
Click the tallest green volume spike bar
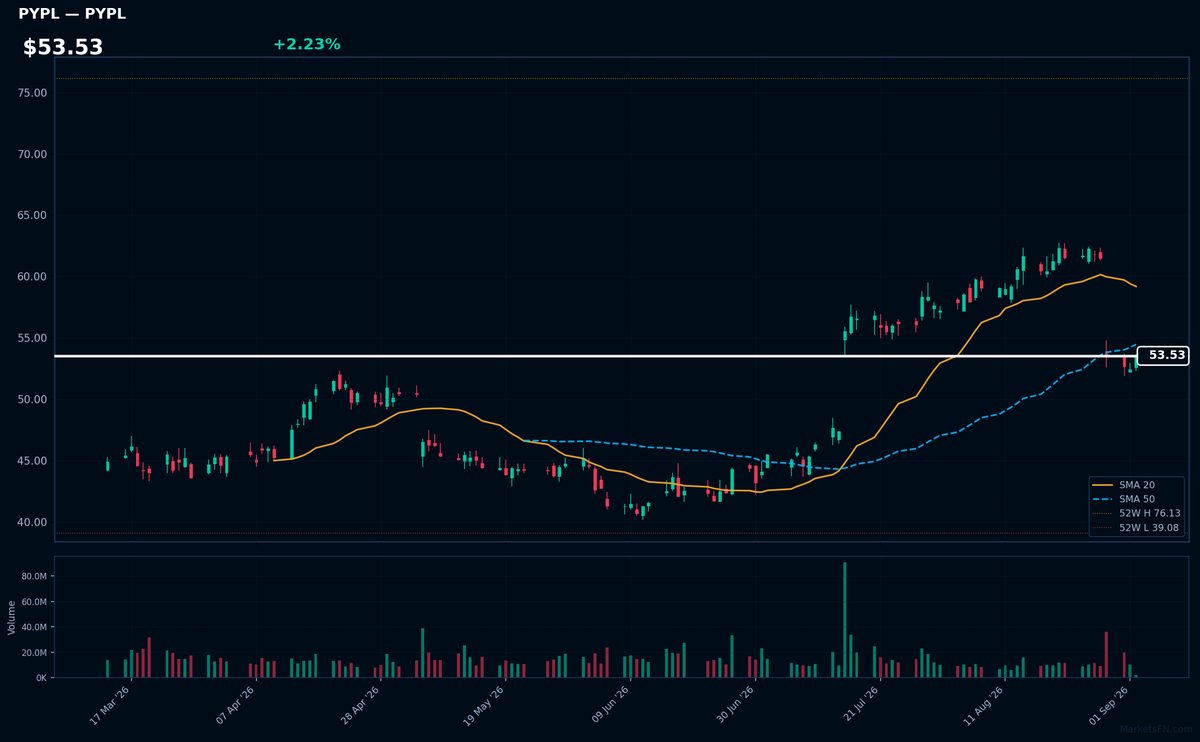844,620
